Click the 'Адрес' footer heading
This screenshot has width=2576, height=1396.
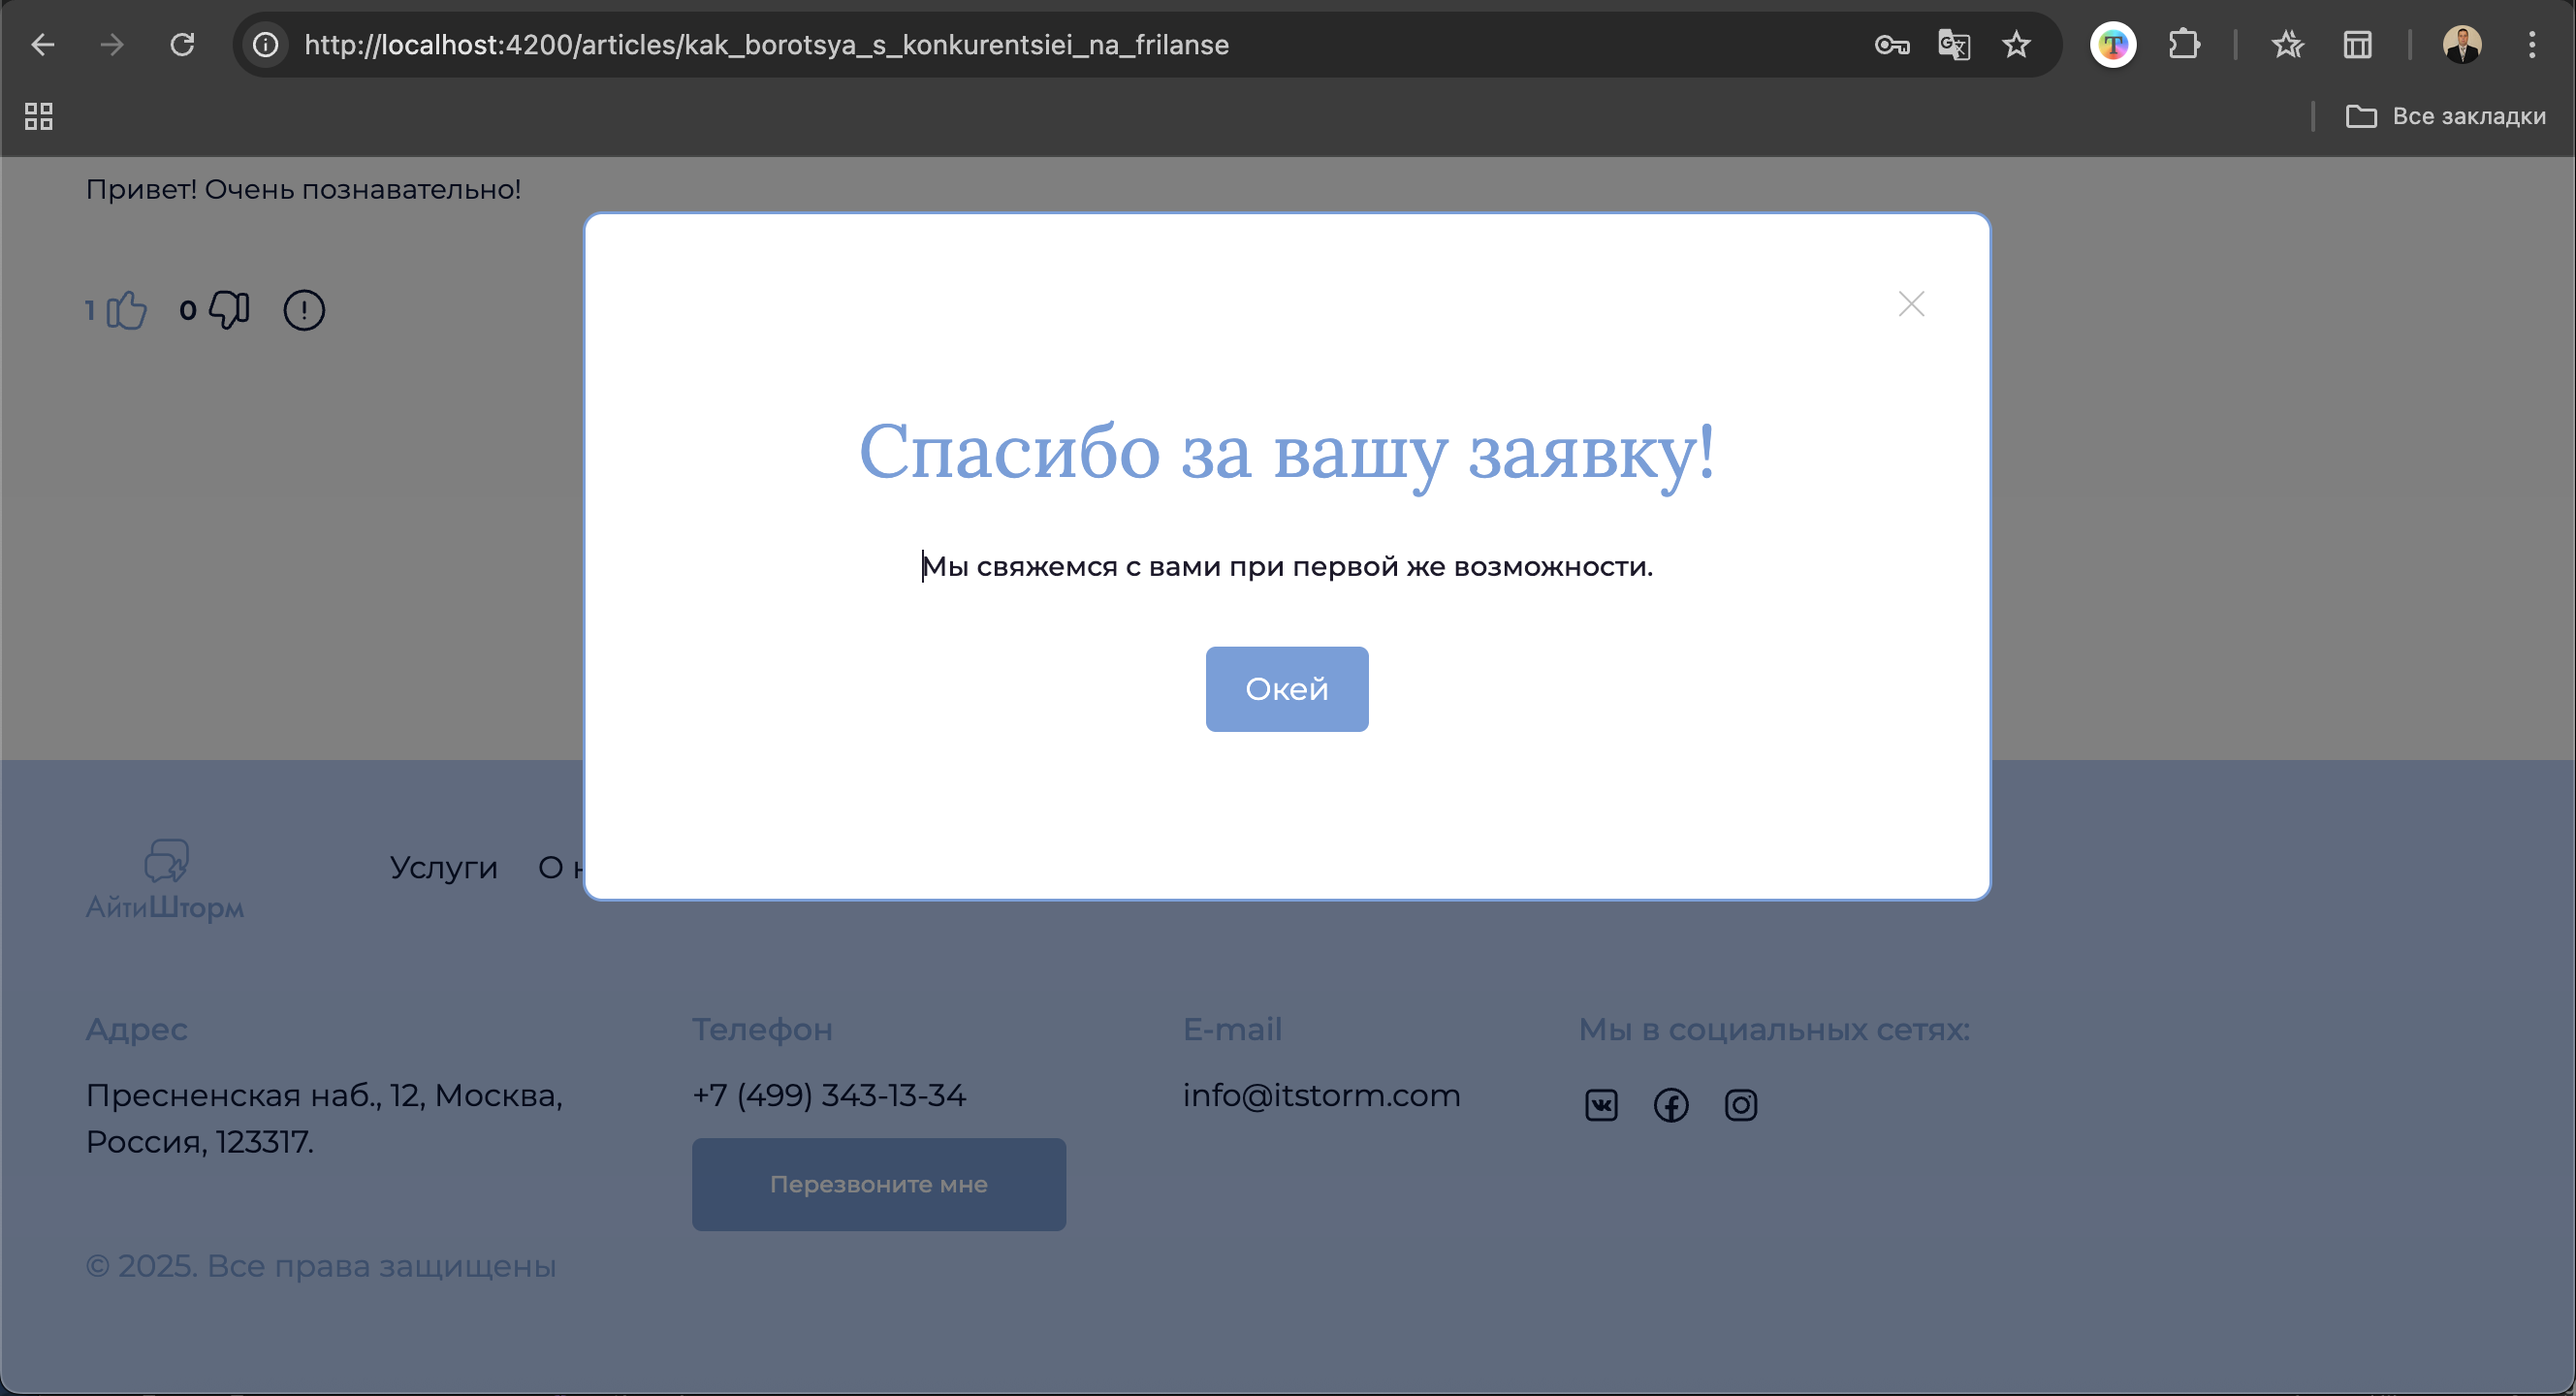pos(137,1029)
